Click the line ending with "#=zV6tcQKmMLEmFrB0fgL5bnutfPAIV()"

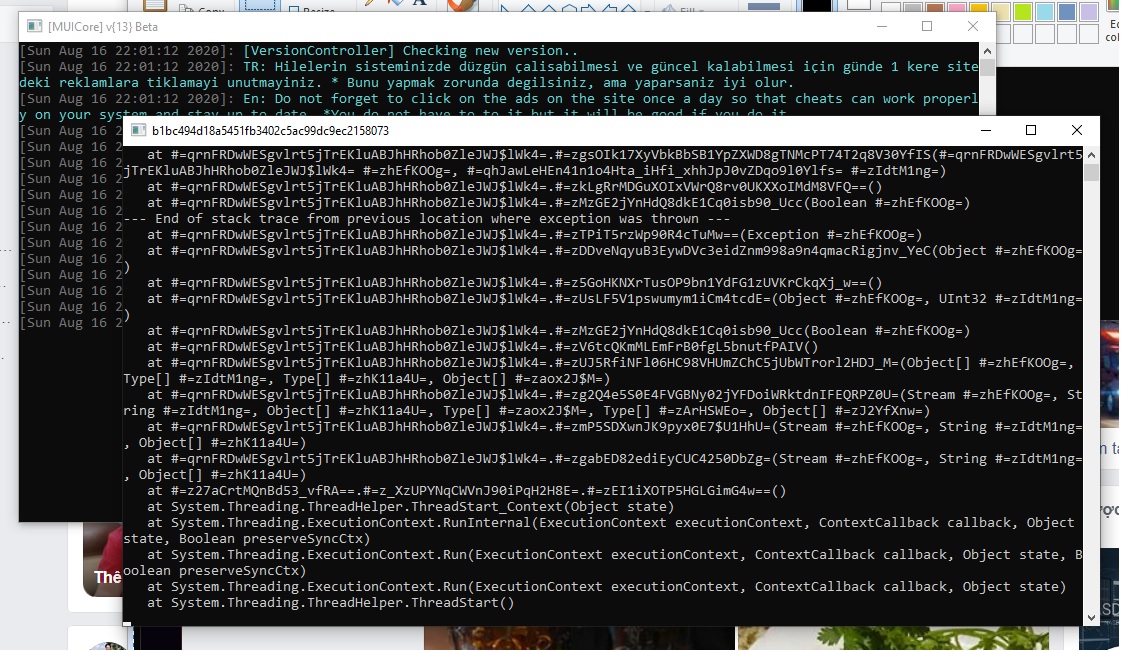click(x=482, y=346)
